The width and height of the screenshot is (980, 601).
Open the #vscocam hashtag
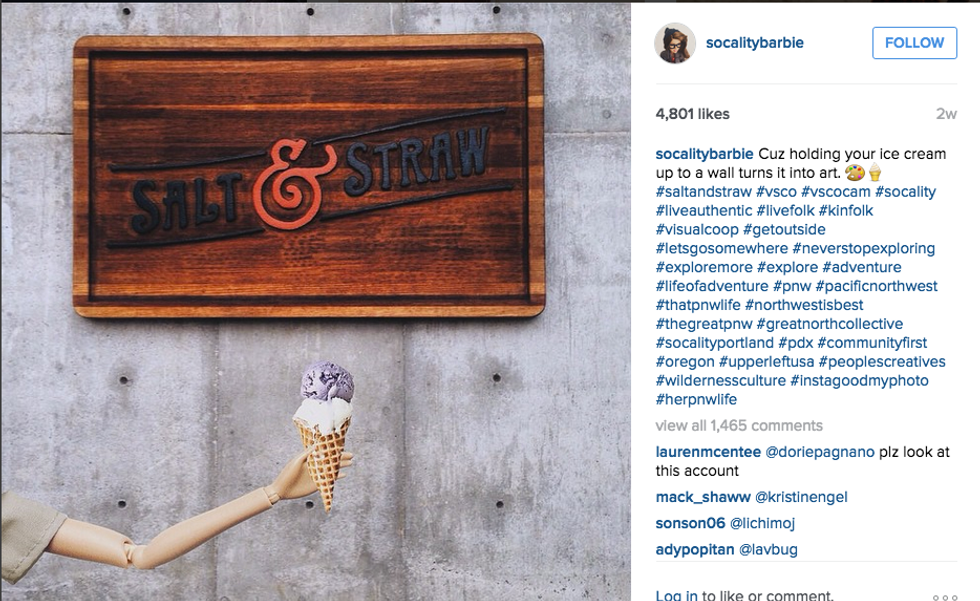pos(836,192)
